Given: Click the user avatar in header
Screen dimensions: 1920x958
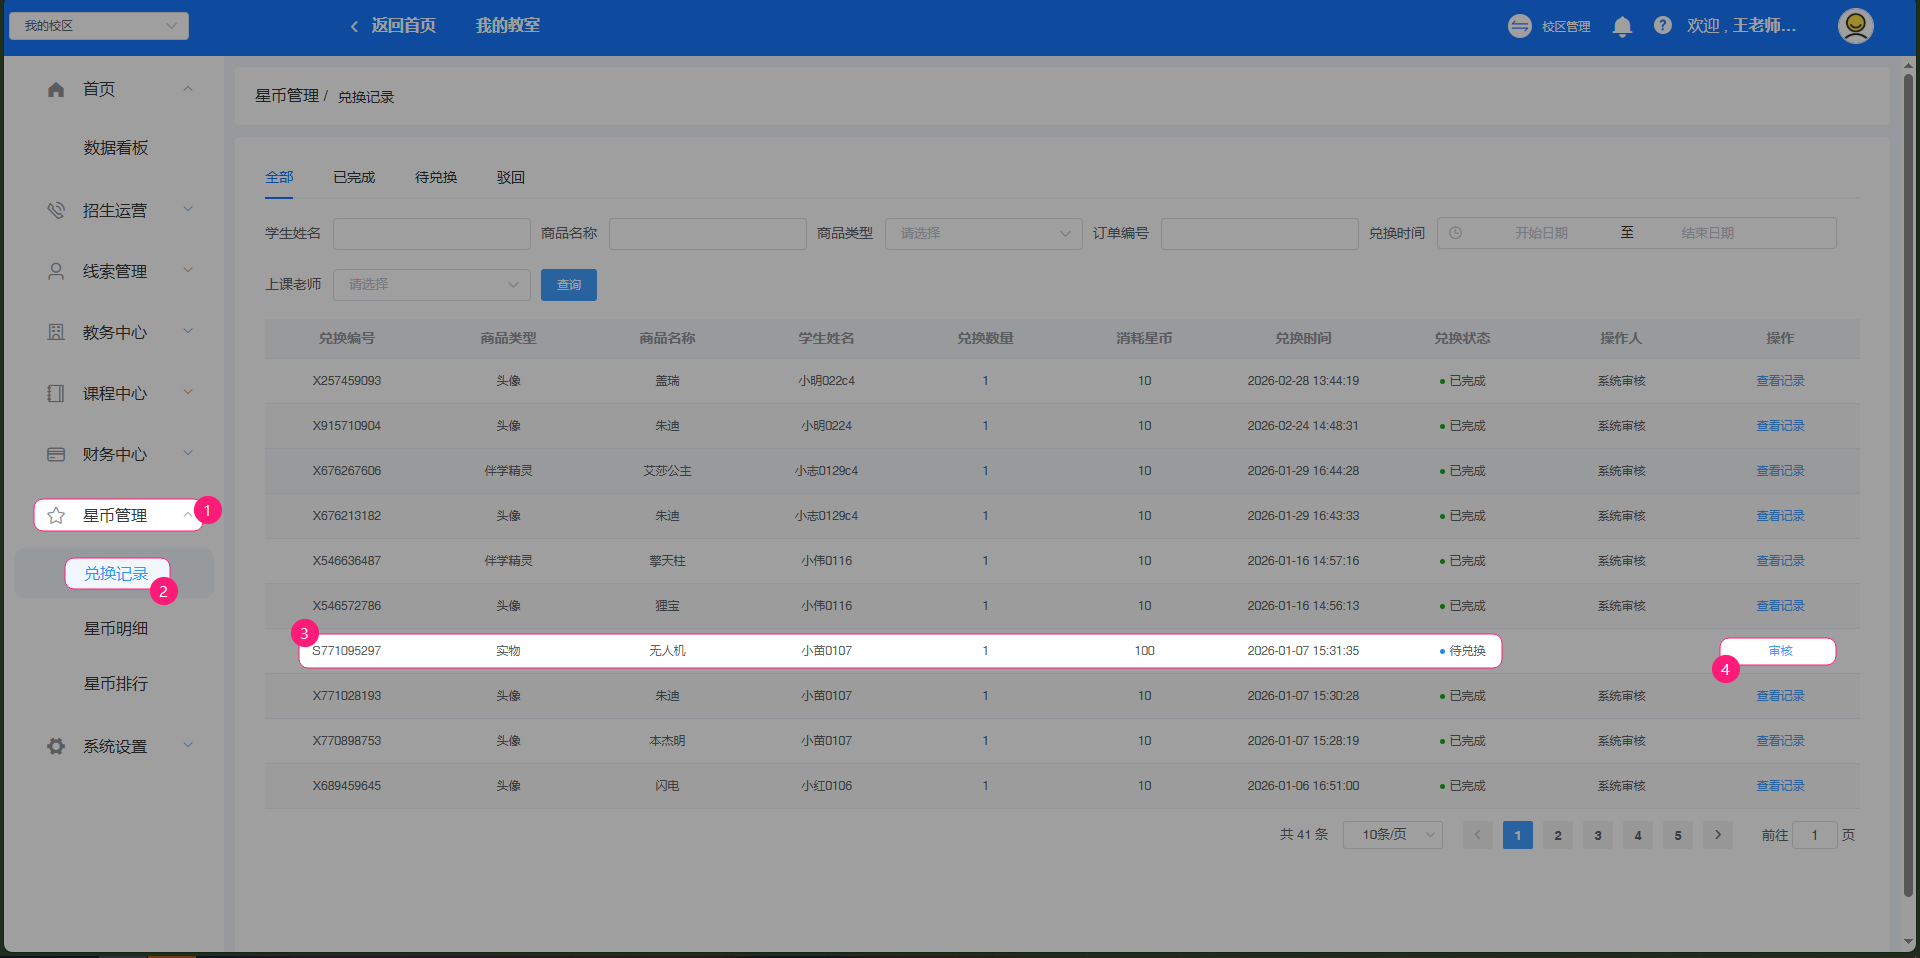Looking at the screenshot, I should (1855, 26).
